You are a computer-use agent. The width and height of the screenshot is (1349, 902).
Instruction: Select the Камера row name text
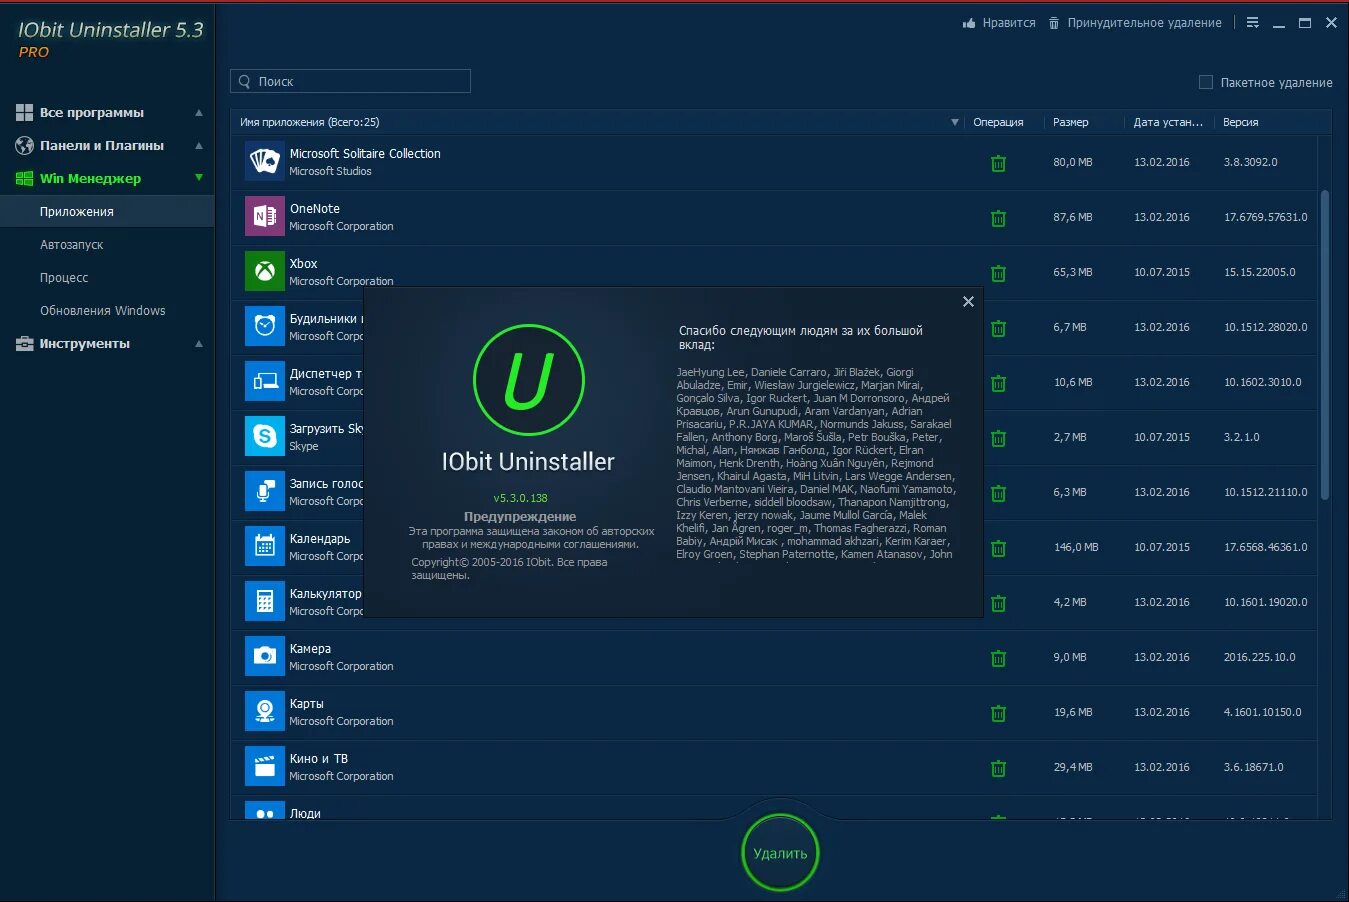pyautogui.click(x=310, y=649)
